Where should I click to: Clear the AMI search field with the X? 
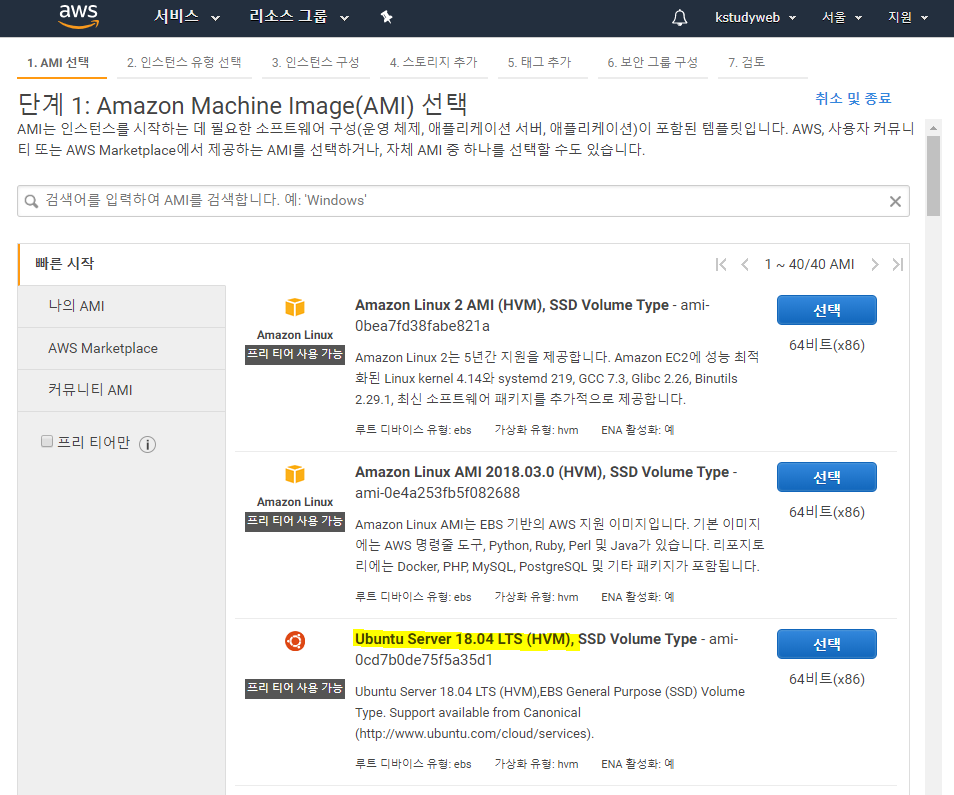coord(895,201)
